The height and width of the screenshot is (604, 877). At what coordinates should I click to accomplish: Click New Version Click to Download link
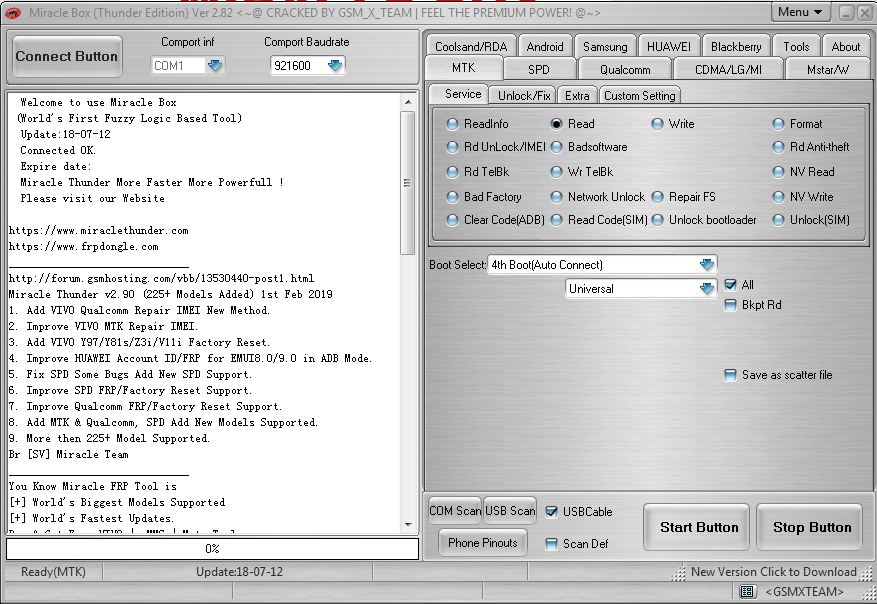[774, 572]
